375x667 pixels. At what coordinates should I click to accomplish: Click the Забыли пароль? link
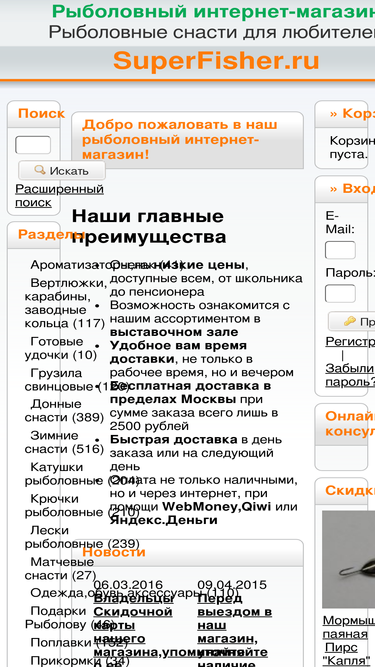pos(350,375)
